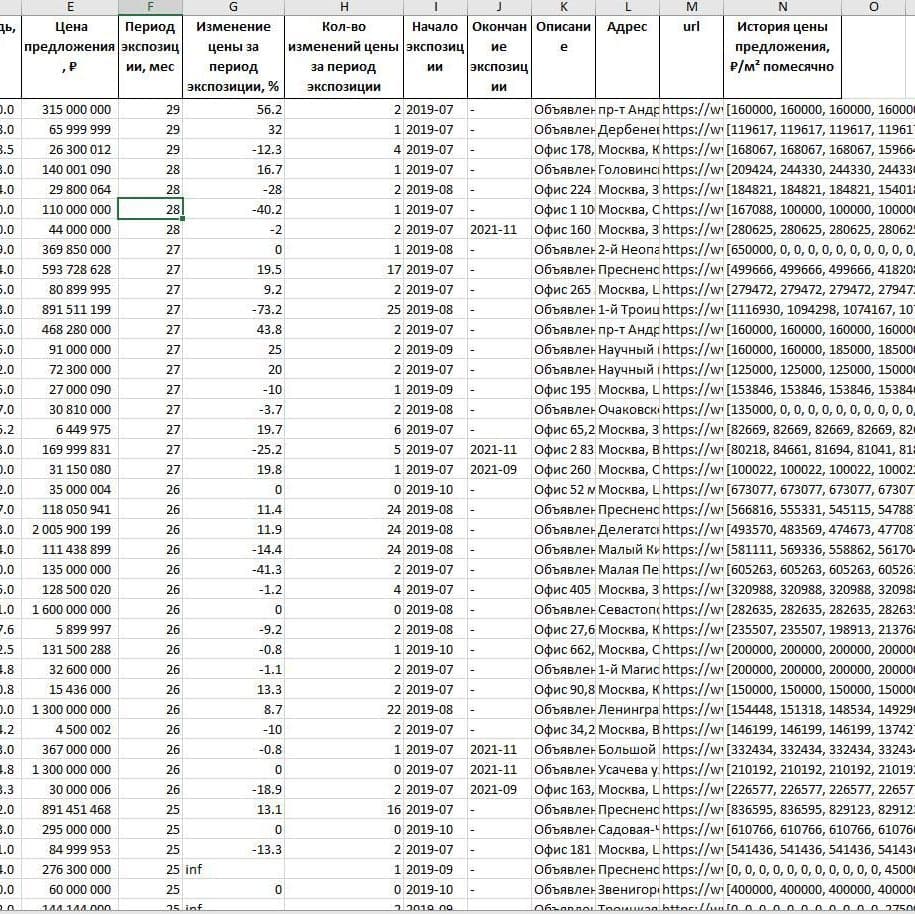This screenshot has height=914, width=915.
Task: Click 'Изменение цены за период экспозиции, %' header
Action: [233, 57]
